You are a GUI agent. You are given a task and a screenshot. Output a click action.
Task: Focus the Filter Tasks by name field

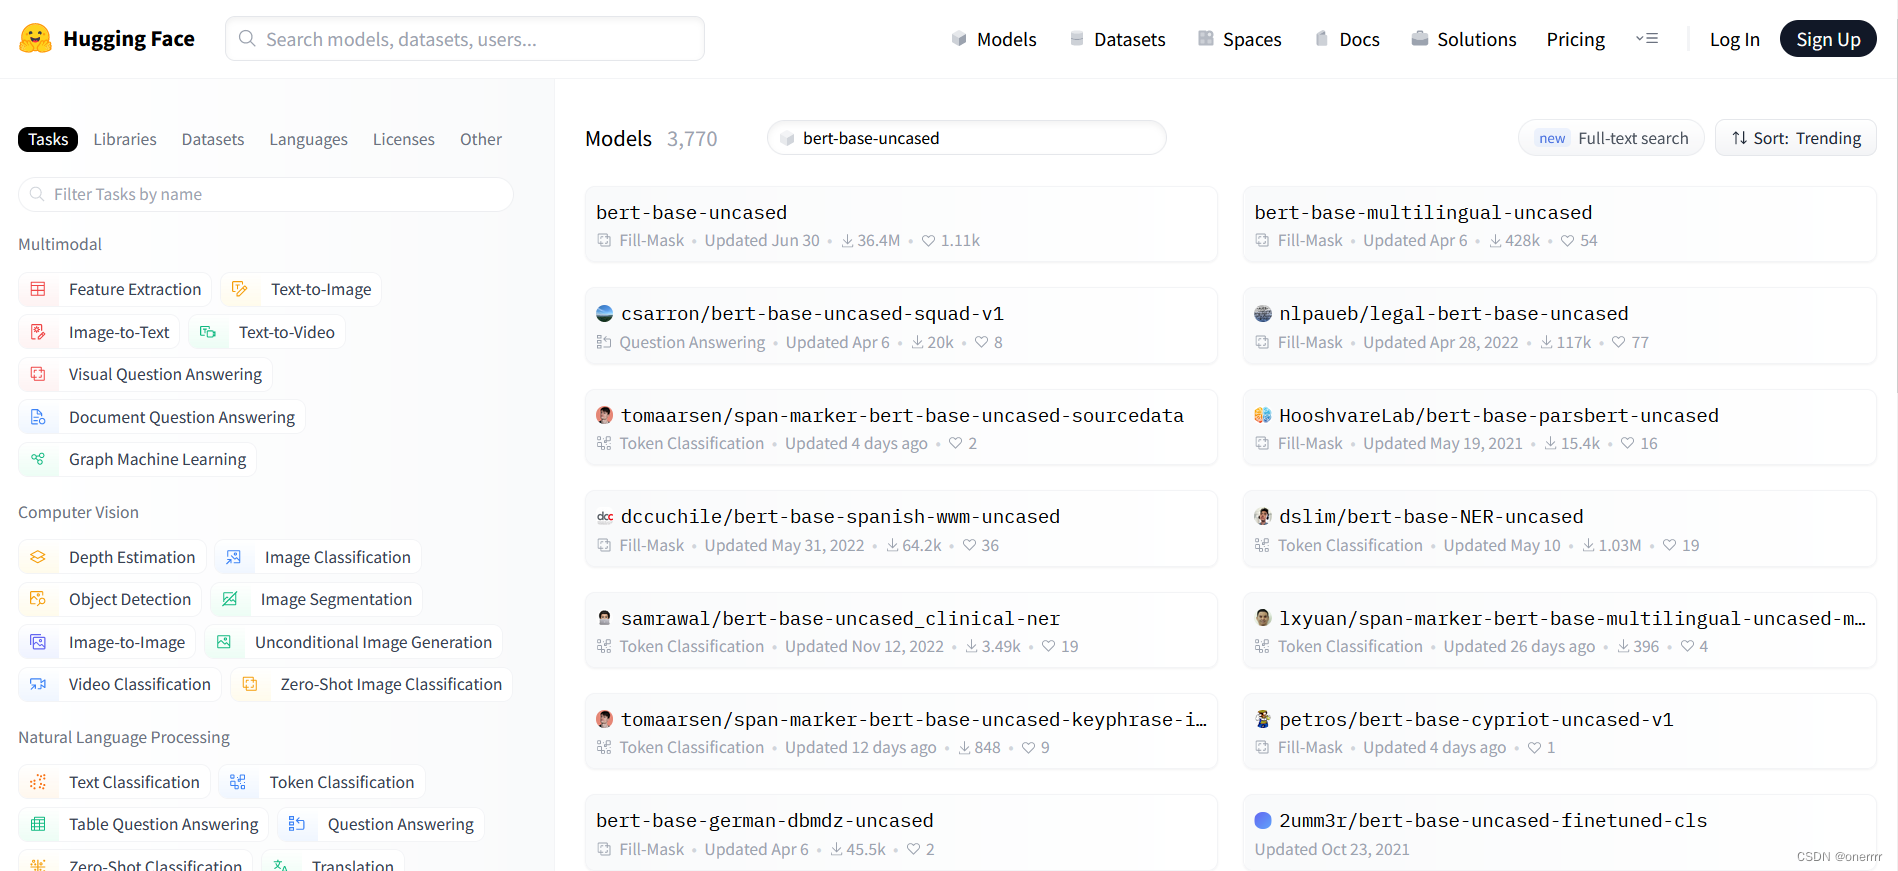coord(266,194)
